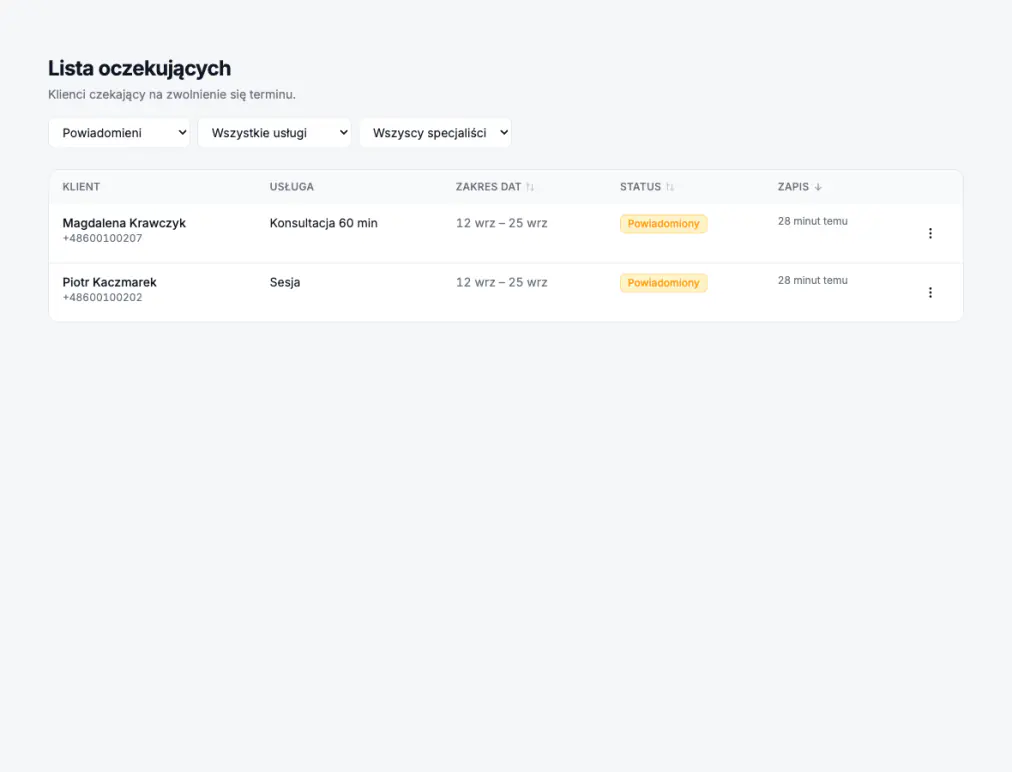The height and width of the screenshot is (772, 1012).
Task: Click the Sesja service cell
Action: 285,282
